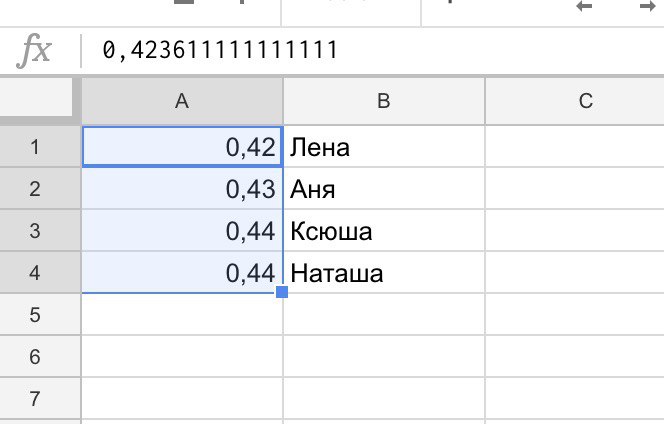Select the cell containing Ксюша
The image size is (664, 424).
point(384,230)
